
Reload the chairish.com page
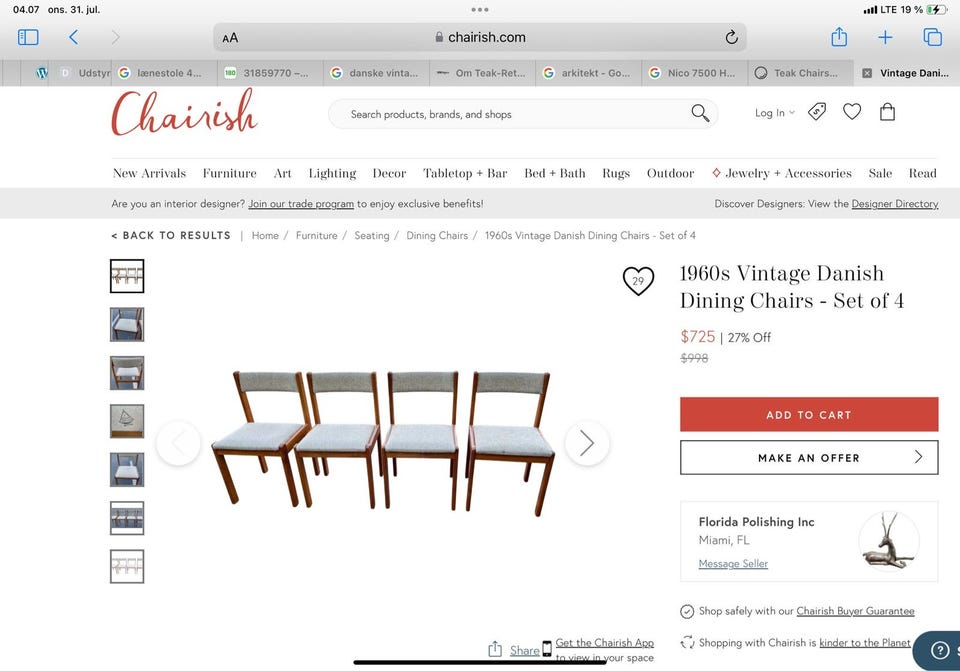(731, 37)
